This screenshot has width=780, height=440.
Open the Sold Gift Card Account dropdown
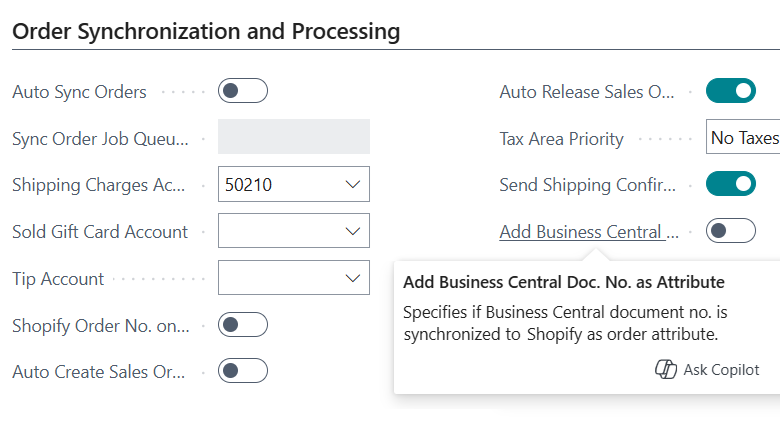[x=352, y=232]
